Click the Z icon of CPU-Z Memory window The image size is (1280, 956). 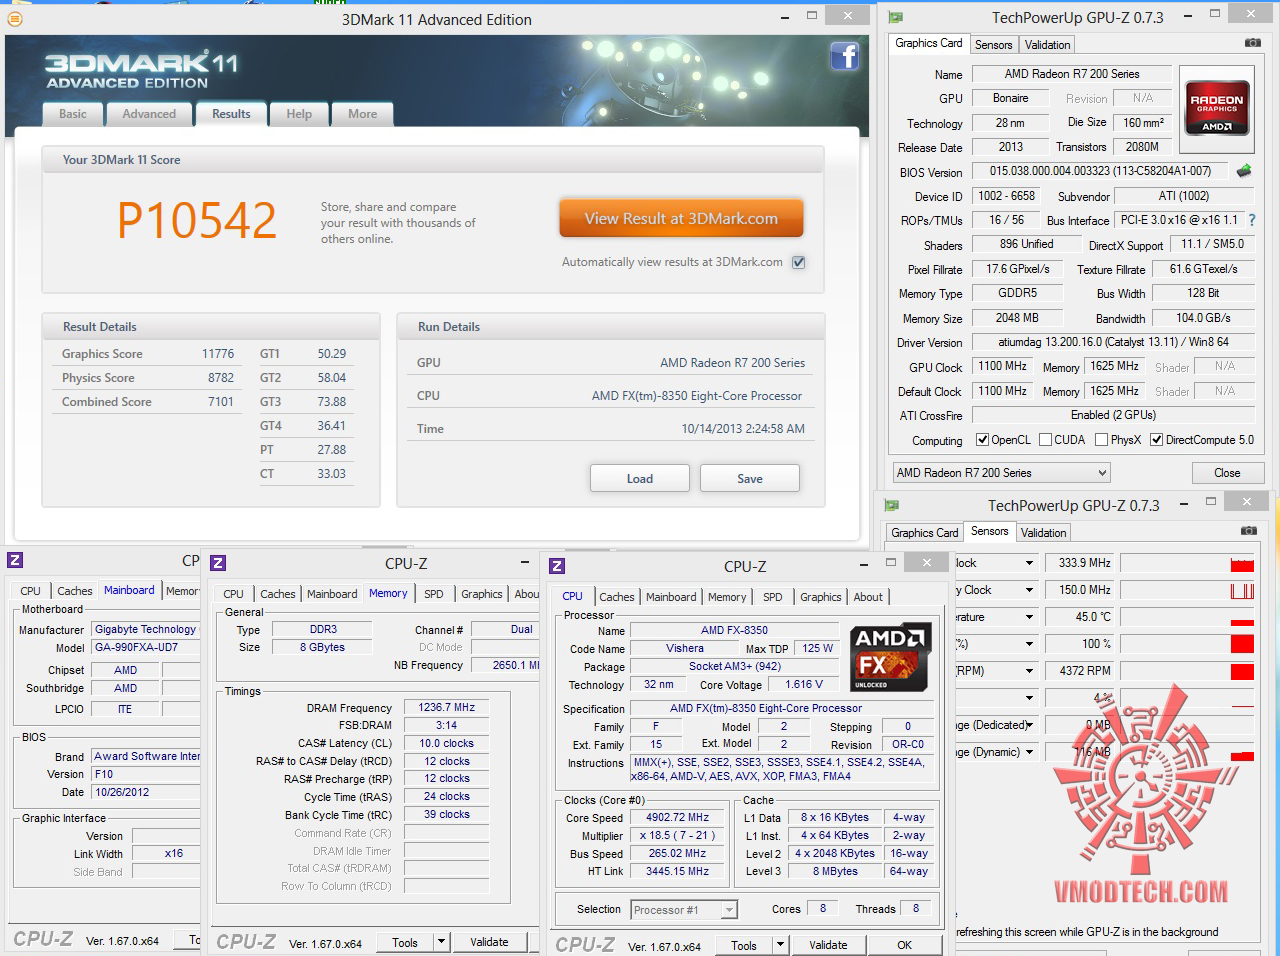click(219, 563)
